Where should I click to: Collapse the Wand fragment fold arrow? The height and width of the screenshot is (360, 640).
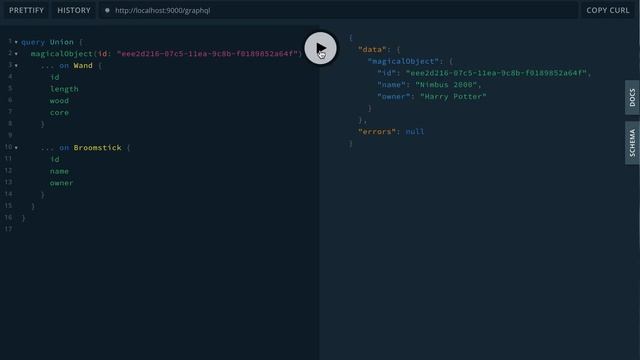pos(16,66)
